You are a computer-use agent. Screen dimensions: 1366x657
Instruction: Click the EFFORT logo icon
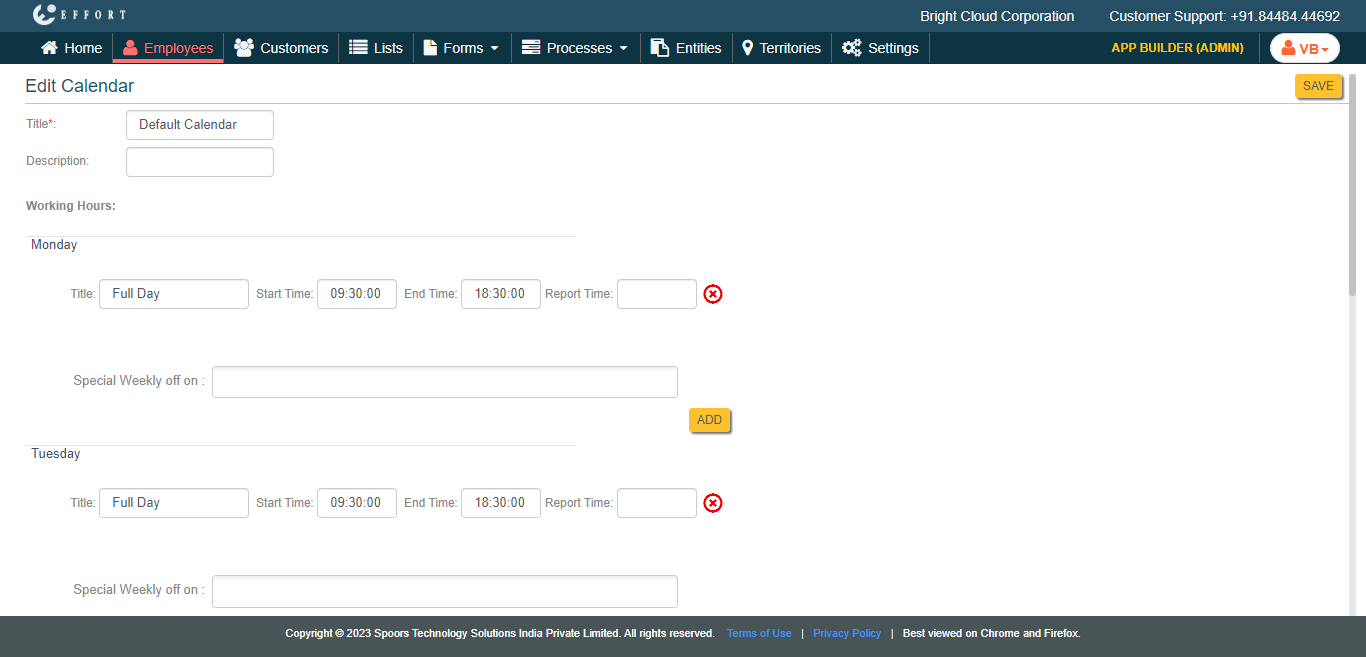pyautogui.click(x=44, y=15)
